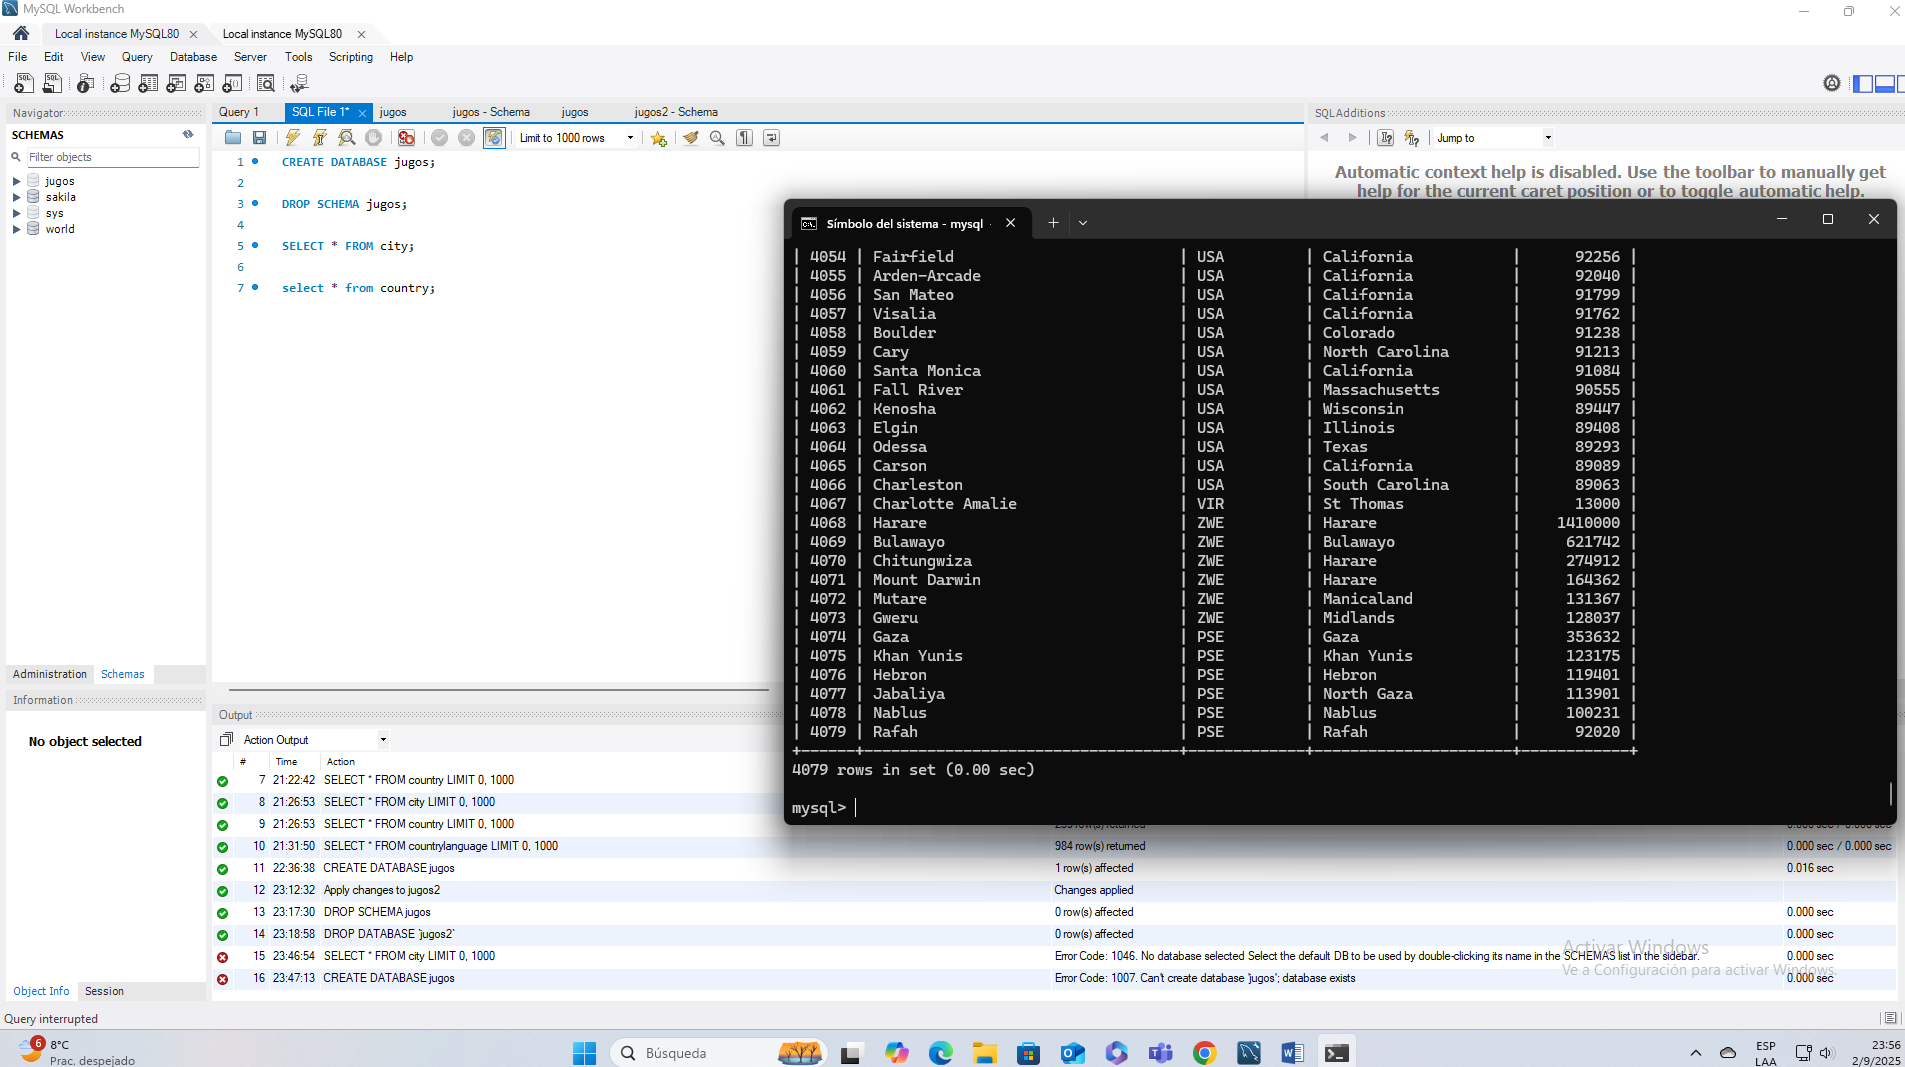Expand the sakila schema node

(x=16, y=197)
